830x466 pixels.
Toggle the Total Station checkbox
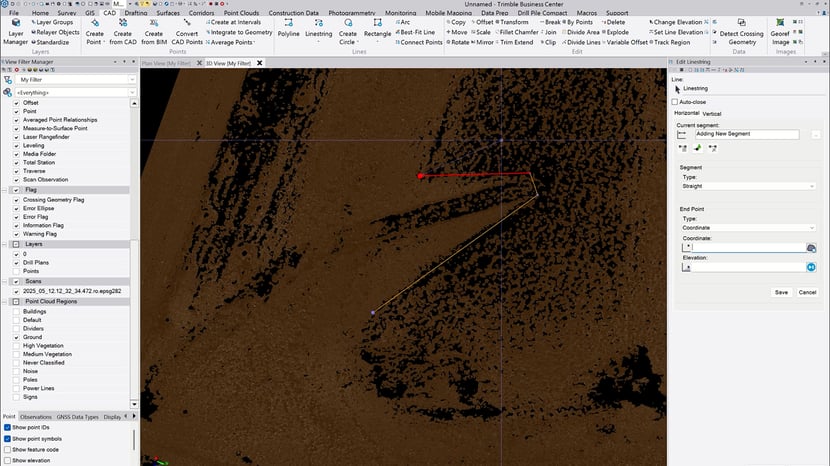(16, 163)
